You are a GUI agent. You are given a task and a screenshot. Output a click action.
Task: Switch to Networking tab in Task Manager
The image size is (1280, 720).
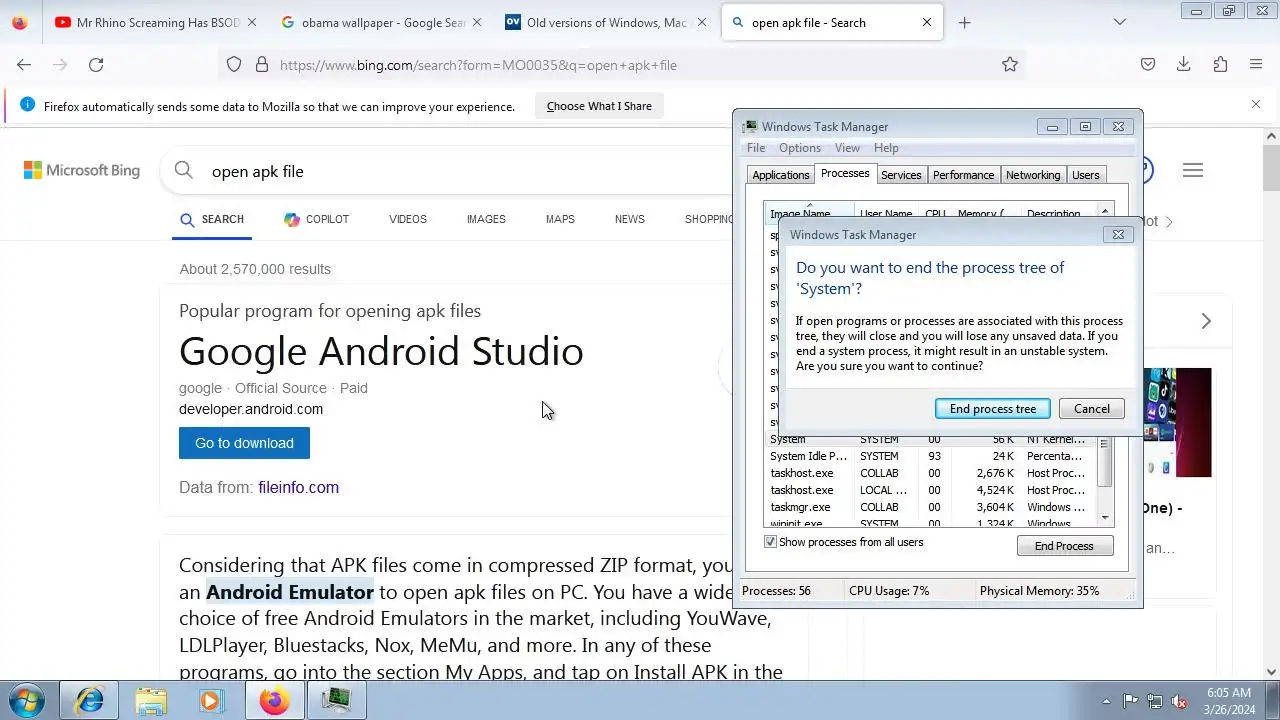coord(1033,175)
